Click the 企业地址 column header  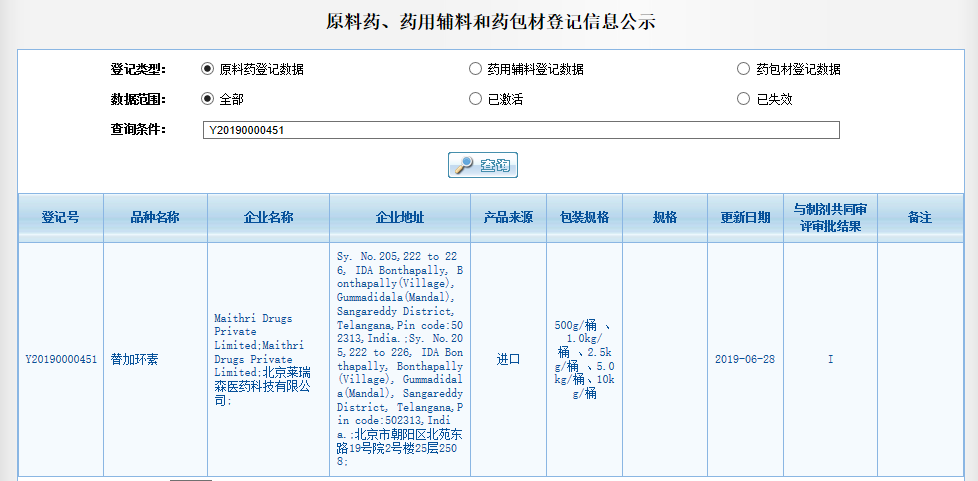400,218
